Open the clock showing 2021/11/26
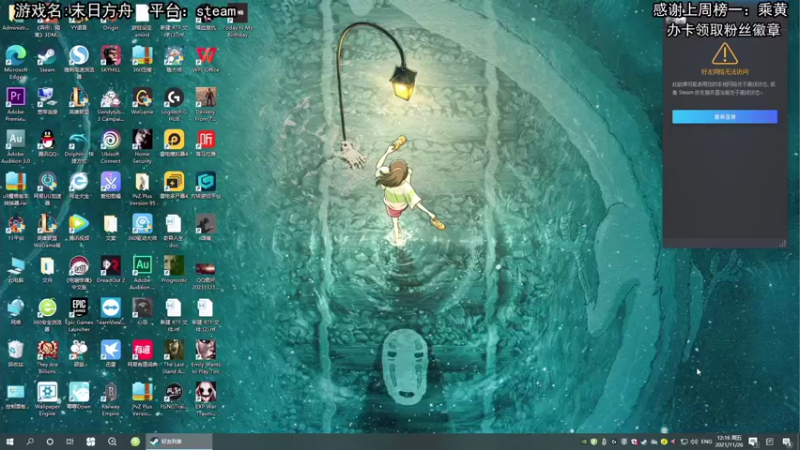Viewport: 800px width, 450px height. coord(729,442)
